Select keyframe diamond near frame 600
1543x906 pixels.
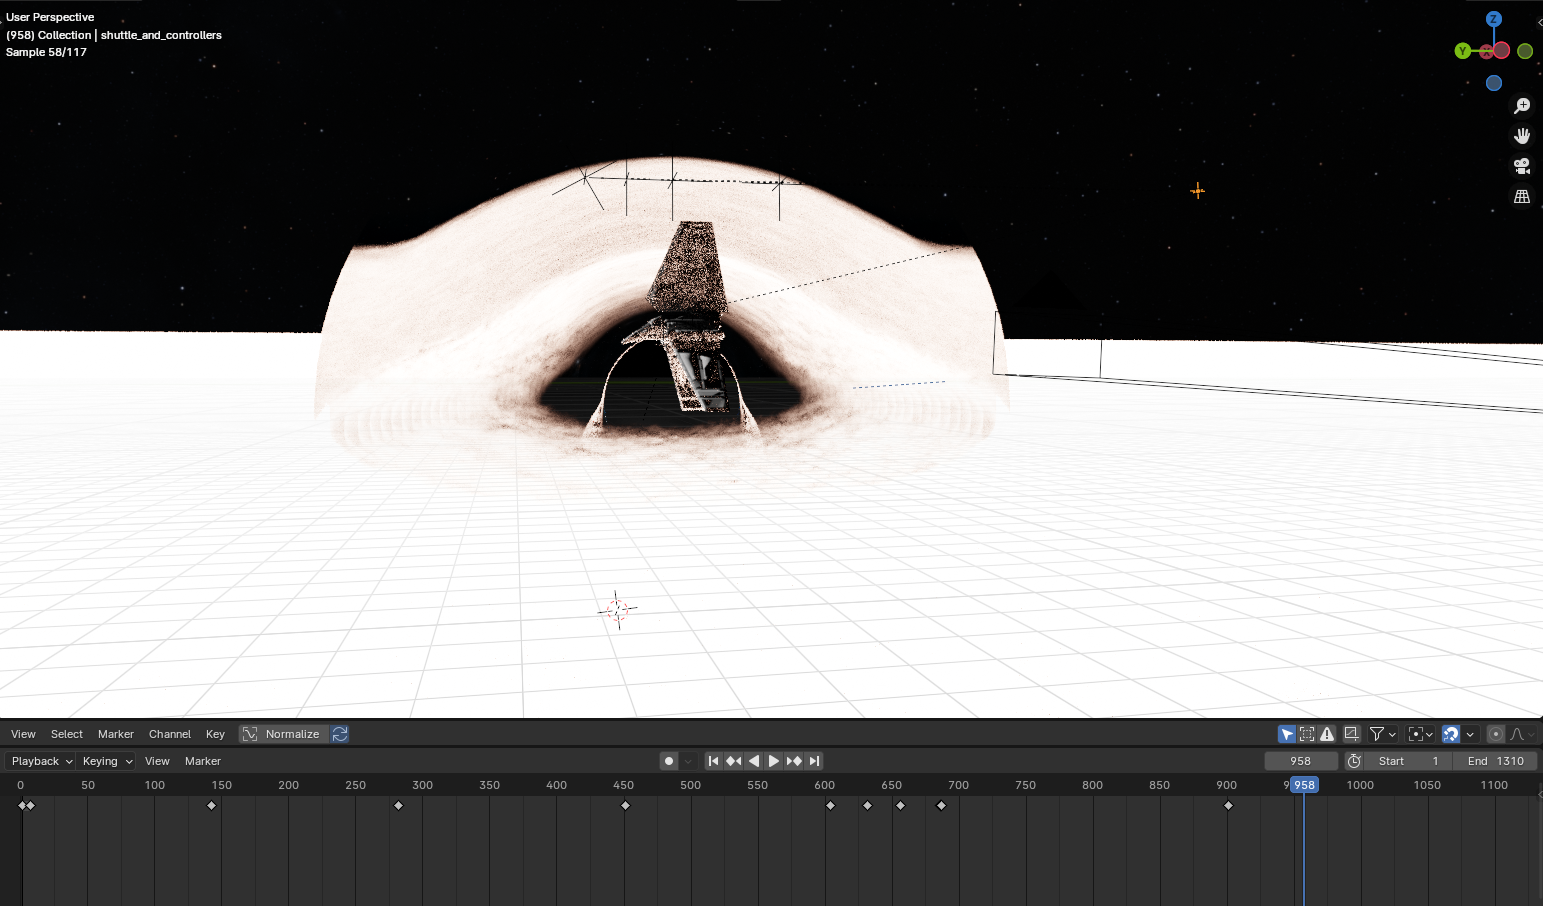pyautogui.click(x=830, y=805)
